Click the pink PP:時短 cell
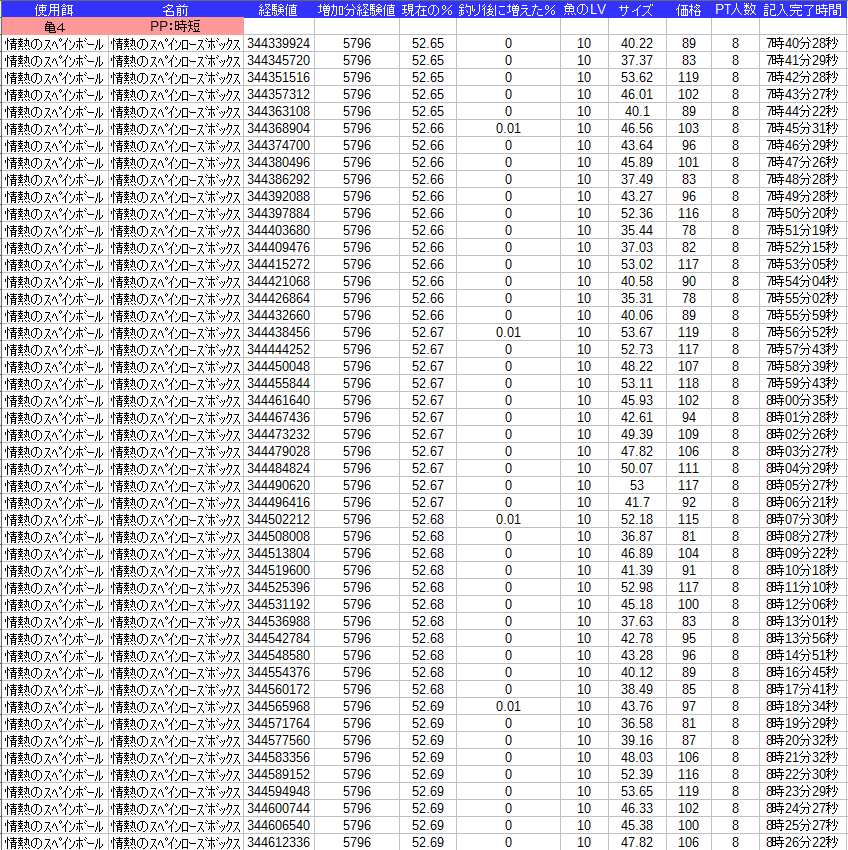Image resolution: width=848 pixels, height=850 pixels. click(x=175, y=26)
